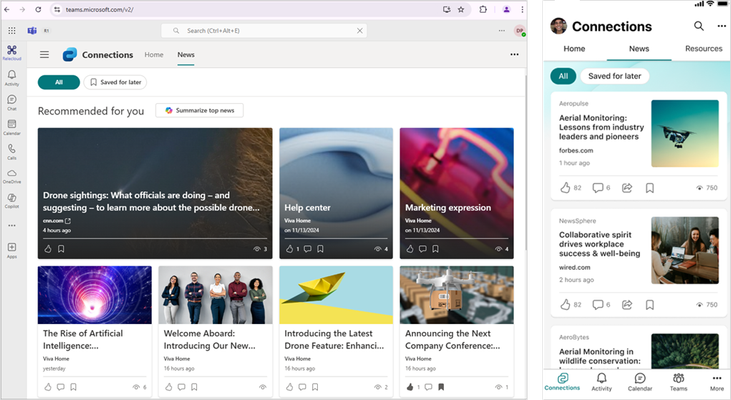Bookmark the Marketing expression card
The width and height of the screenshot is (731, 400).
(x=435, y=249)
